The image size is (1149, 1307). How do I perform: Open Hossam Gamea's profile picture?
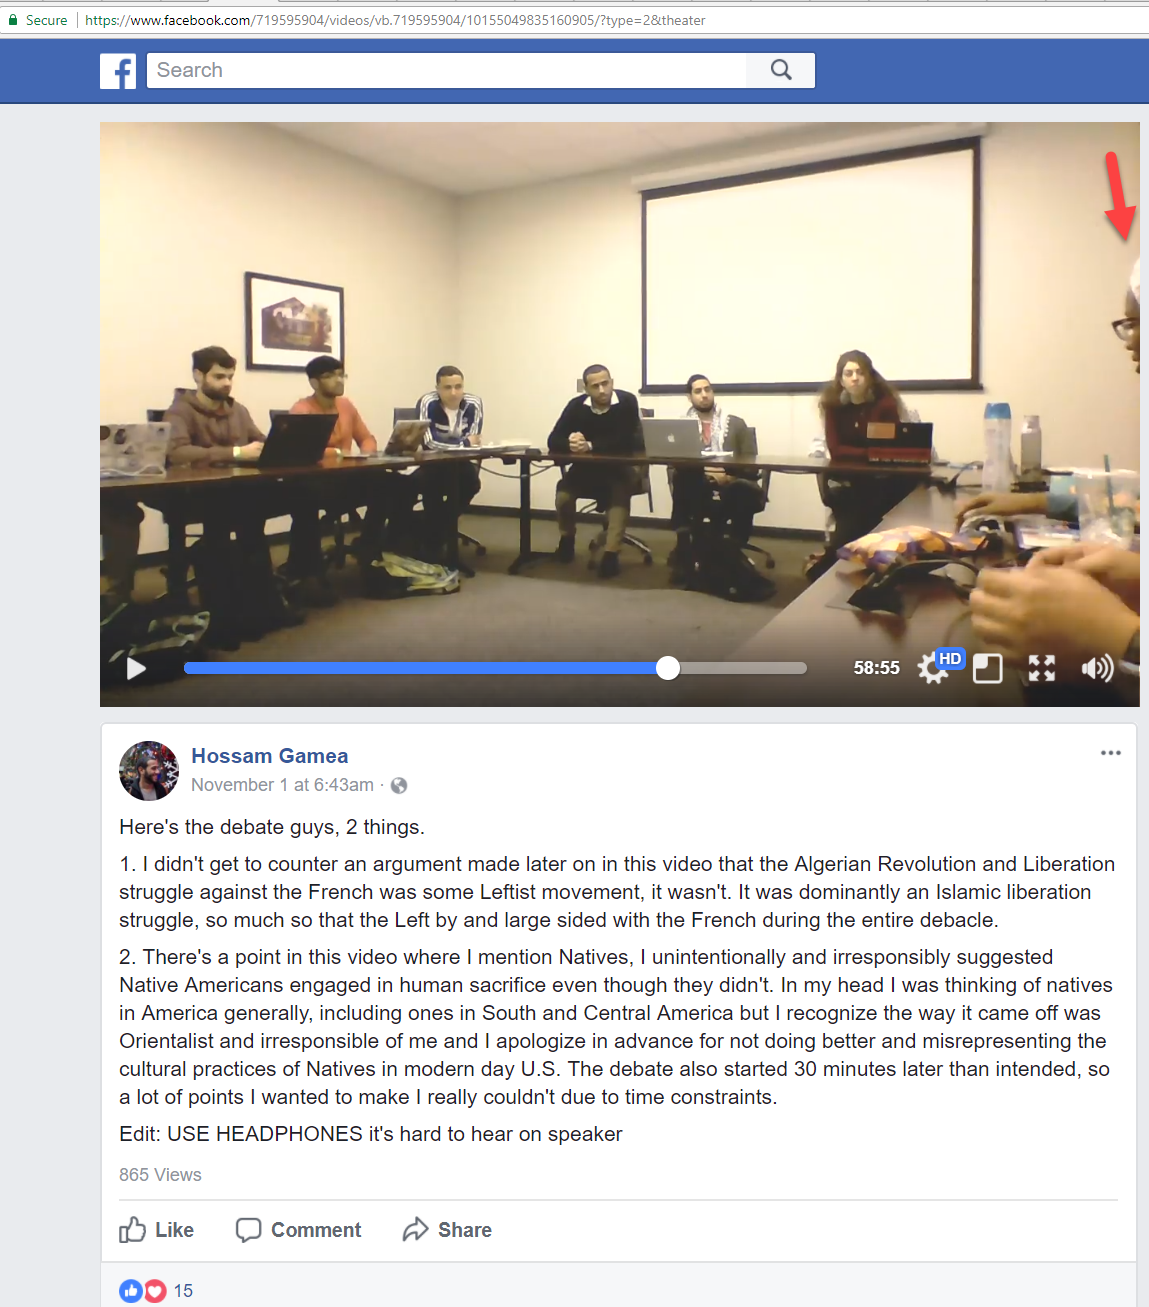pyautogui.click(x=149, y=771)
